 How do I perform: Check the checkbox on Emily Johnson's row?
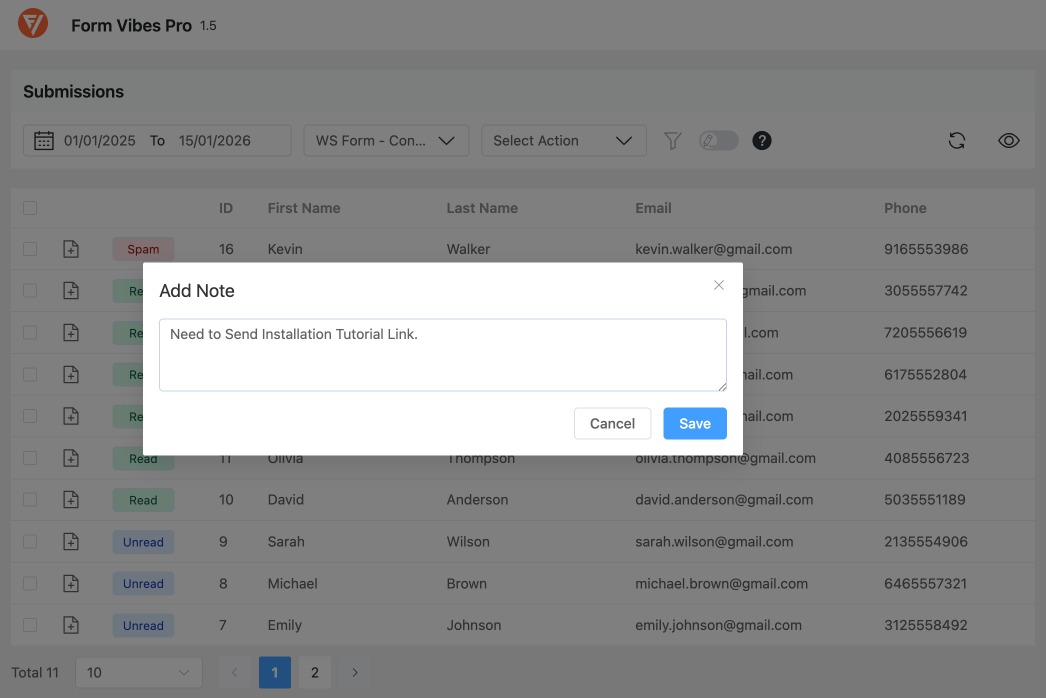click(x=29, y=625)
